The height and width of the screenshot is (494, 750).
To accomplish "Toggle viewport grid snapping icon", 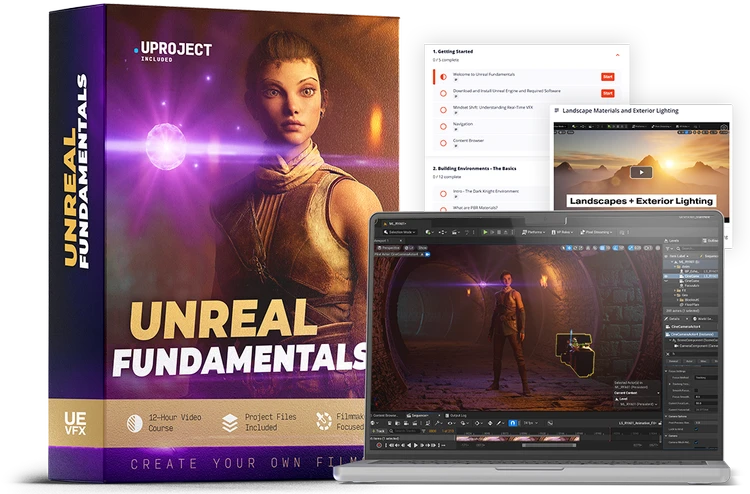I will [605, 248].
